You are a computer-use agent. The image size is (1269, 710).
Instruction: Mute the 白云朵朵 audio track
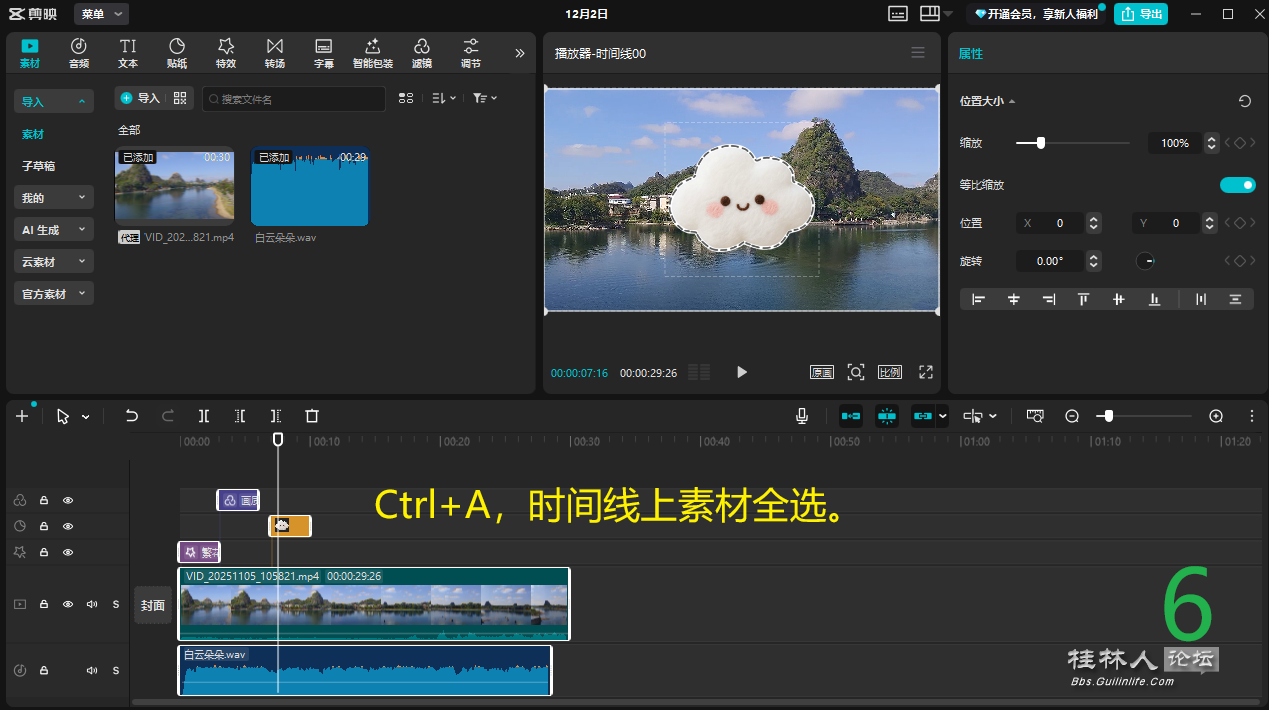pyautogui.click(x=92, y=670)
